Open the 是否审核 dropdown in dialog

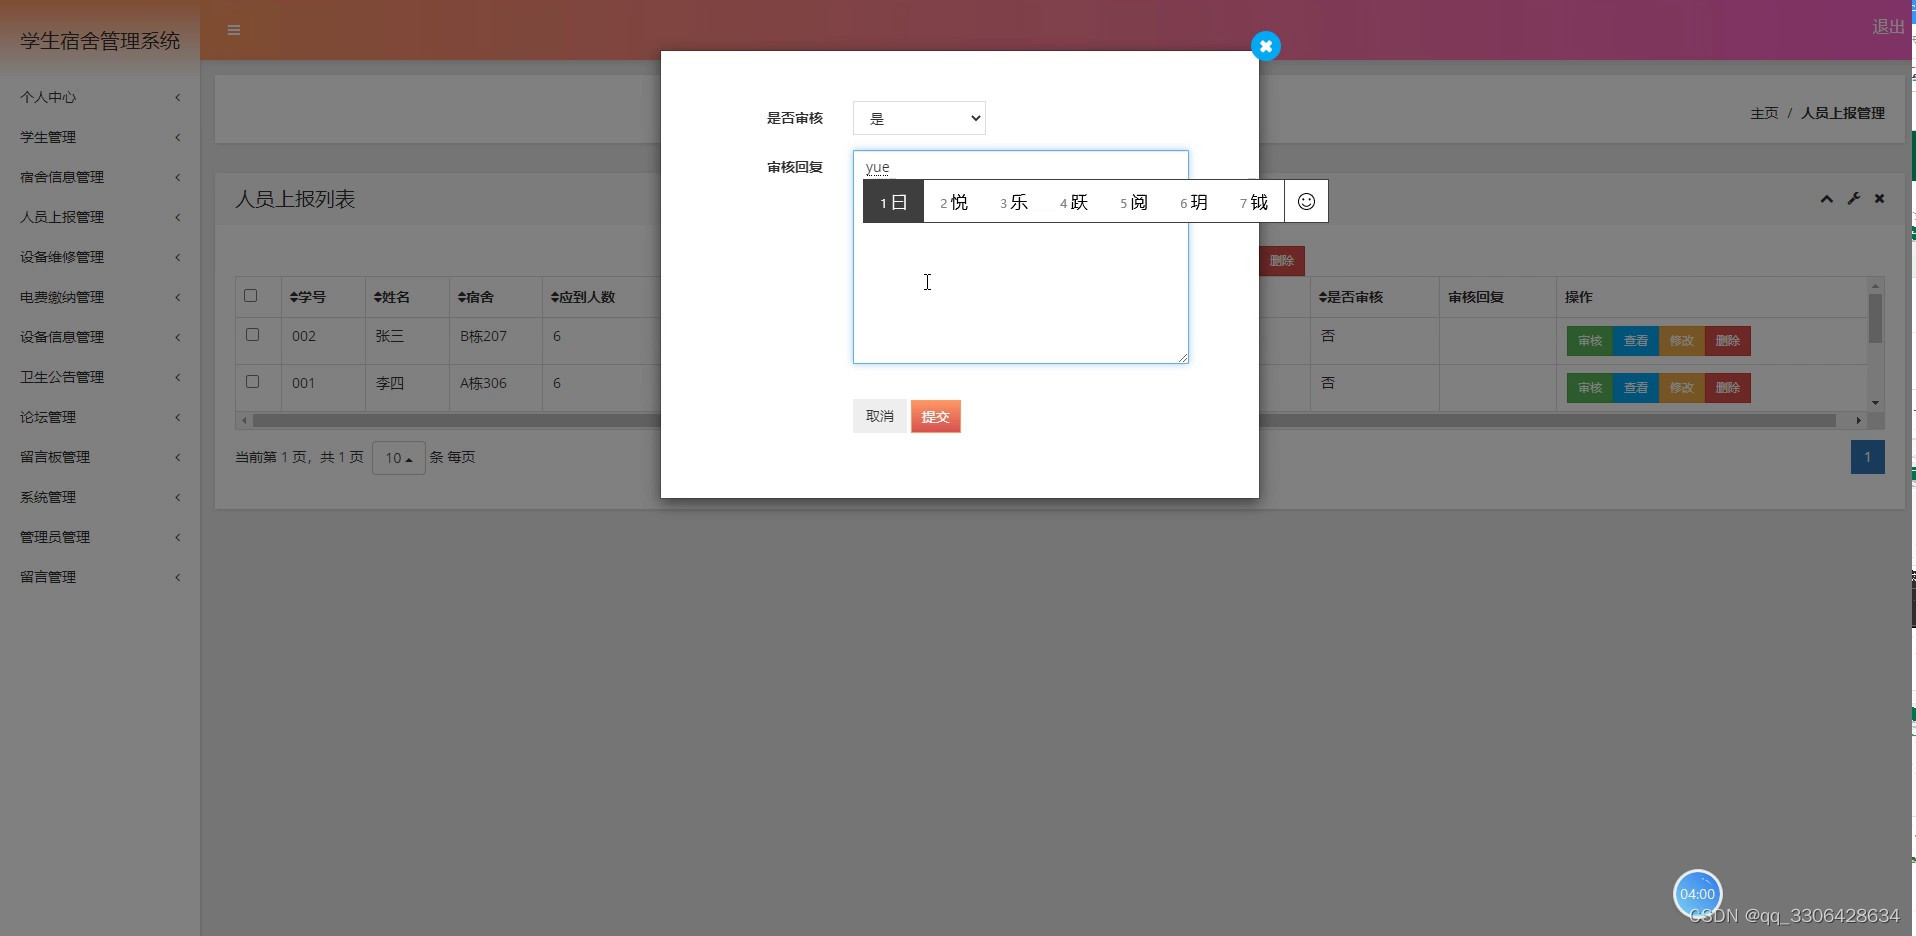[919, 118]
